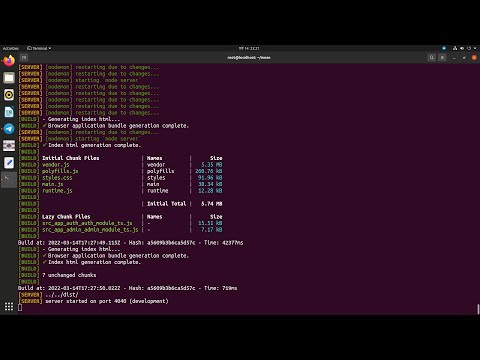
Task: Click the power icon in top bar
Action: (469, 48)
